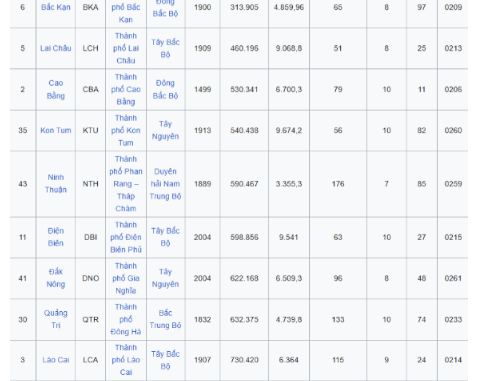Click Thành phố Điện Biên Phủ link

click(126, 237)
